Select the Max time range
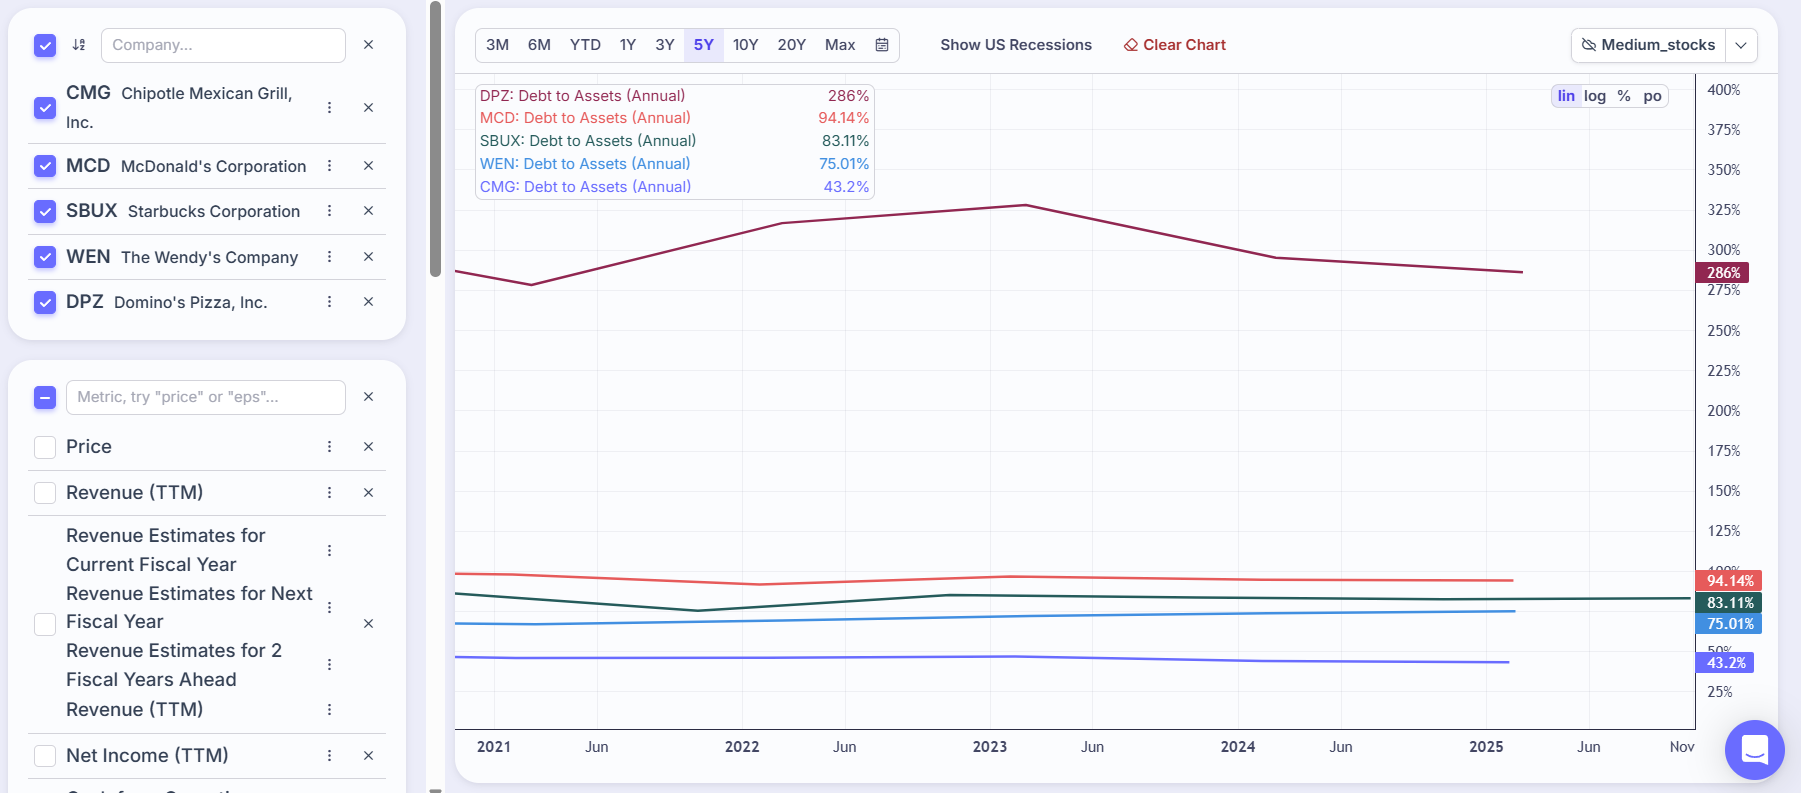The image size is (1801, 793). [x=840, y=45]
